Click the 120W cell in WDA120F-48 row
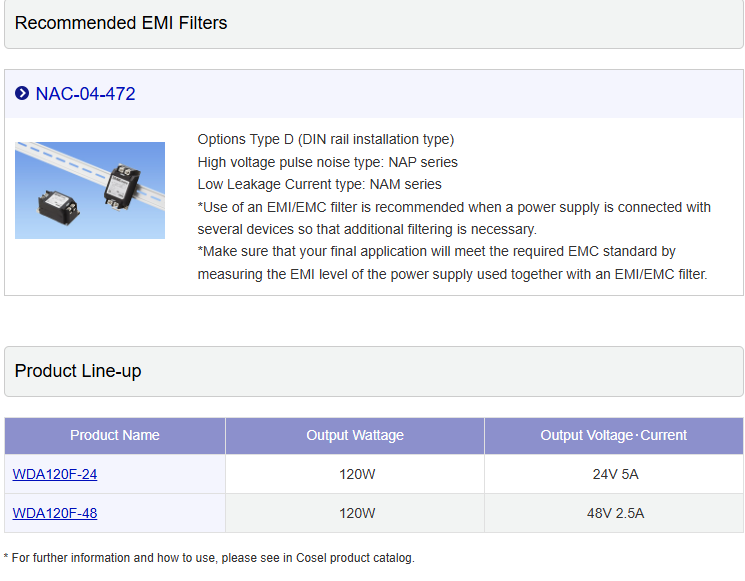Viewport: 745px width, 581px height. pos(355,513)
